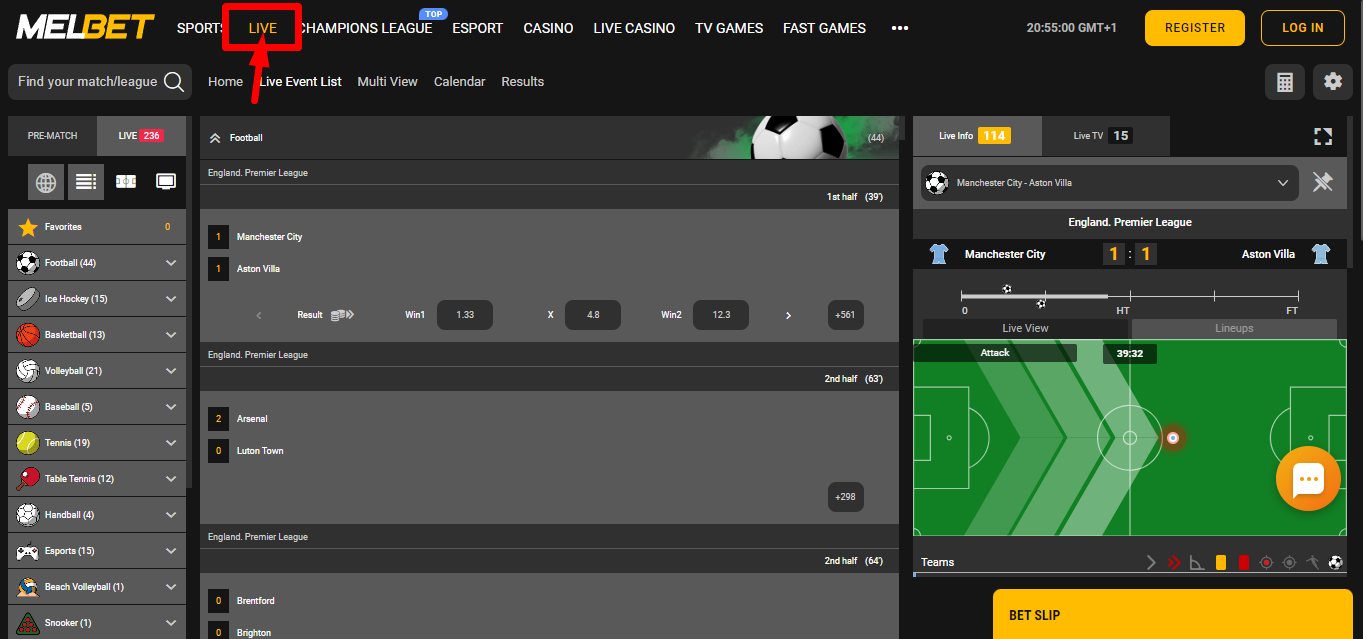Select draw odds 4.8
The width and height of the screenshot is (1363, 639).
tap(593, 315)
